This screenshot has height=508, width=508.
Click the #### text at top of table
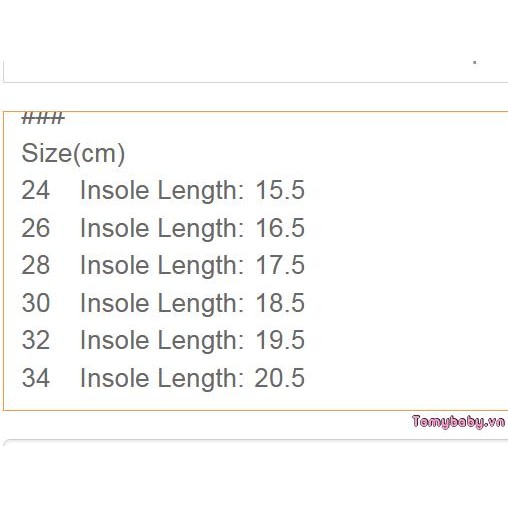coord(43,118)
